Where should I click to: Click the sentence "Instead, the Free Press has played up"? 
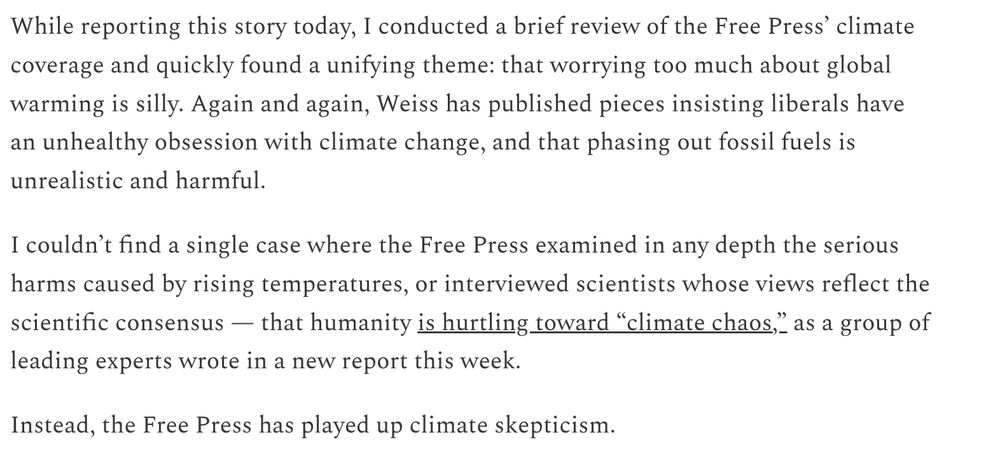pos(312,425)
